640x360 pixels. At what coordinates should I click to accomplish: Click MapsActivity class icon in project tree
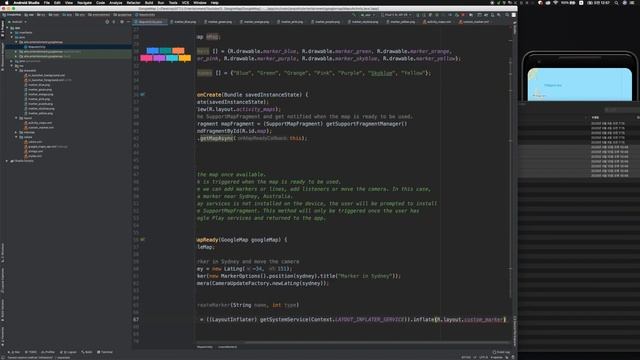(26, 47)
